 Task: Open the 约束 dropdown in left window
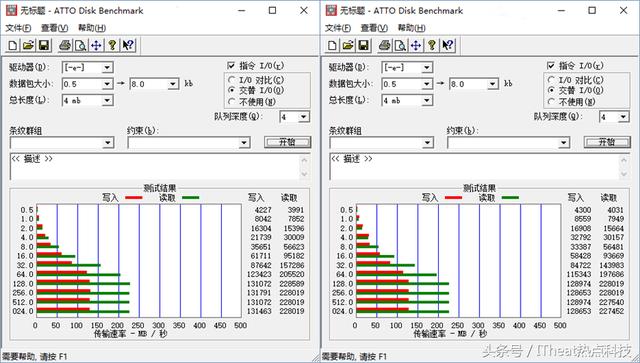click(x=244, y=143)
